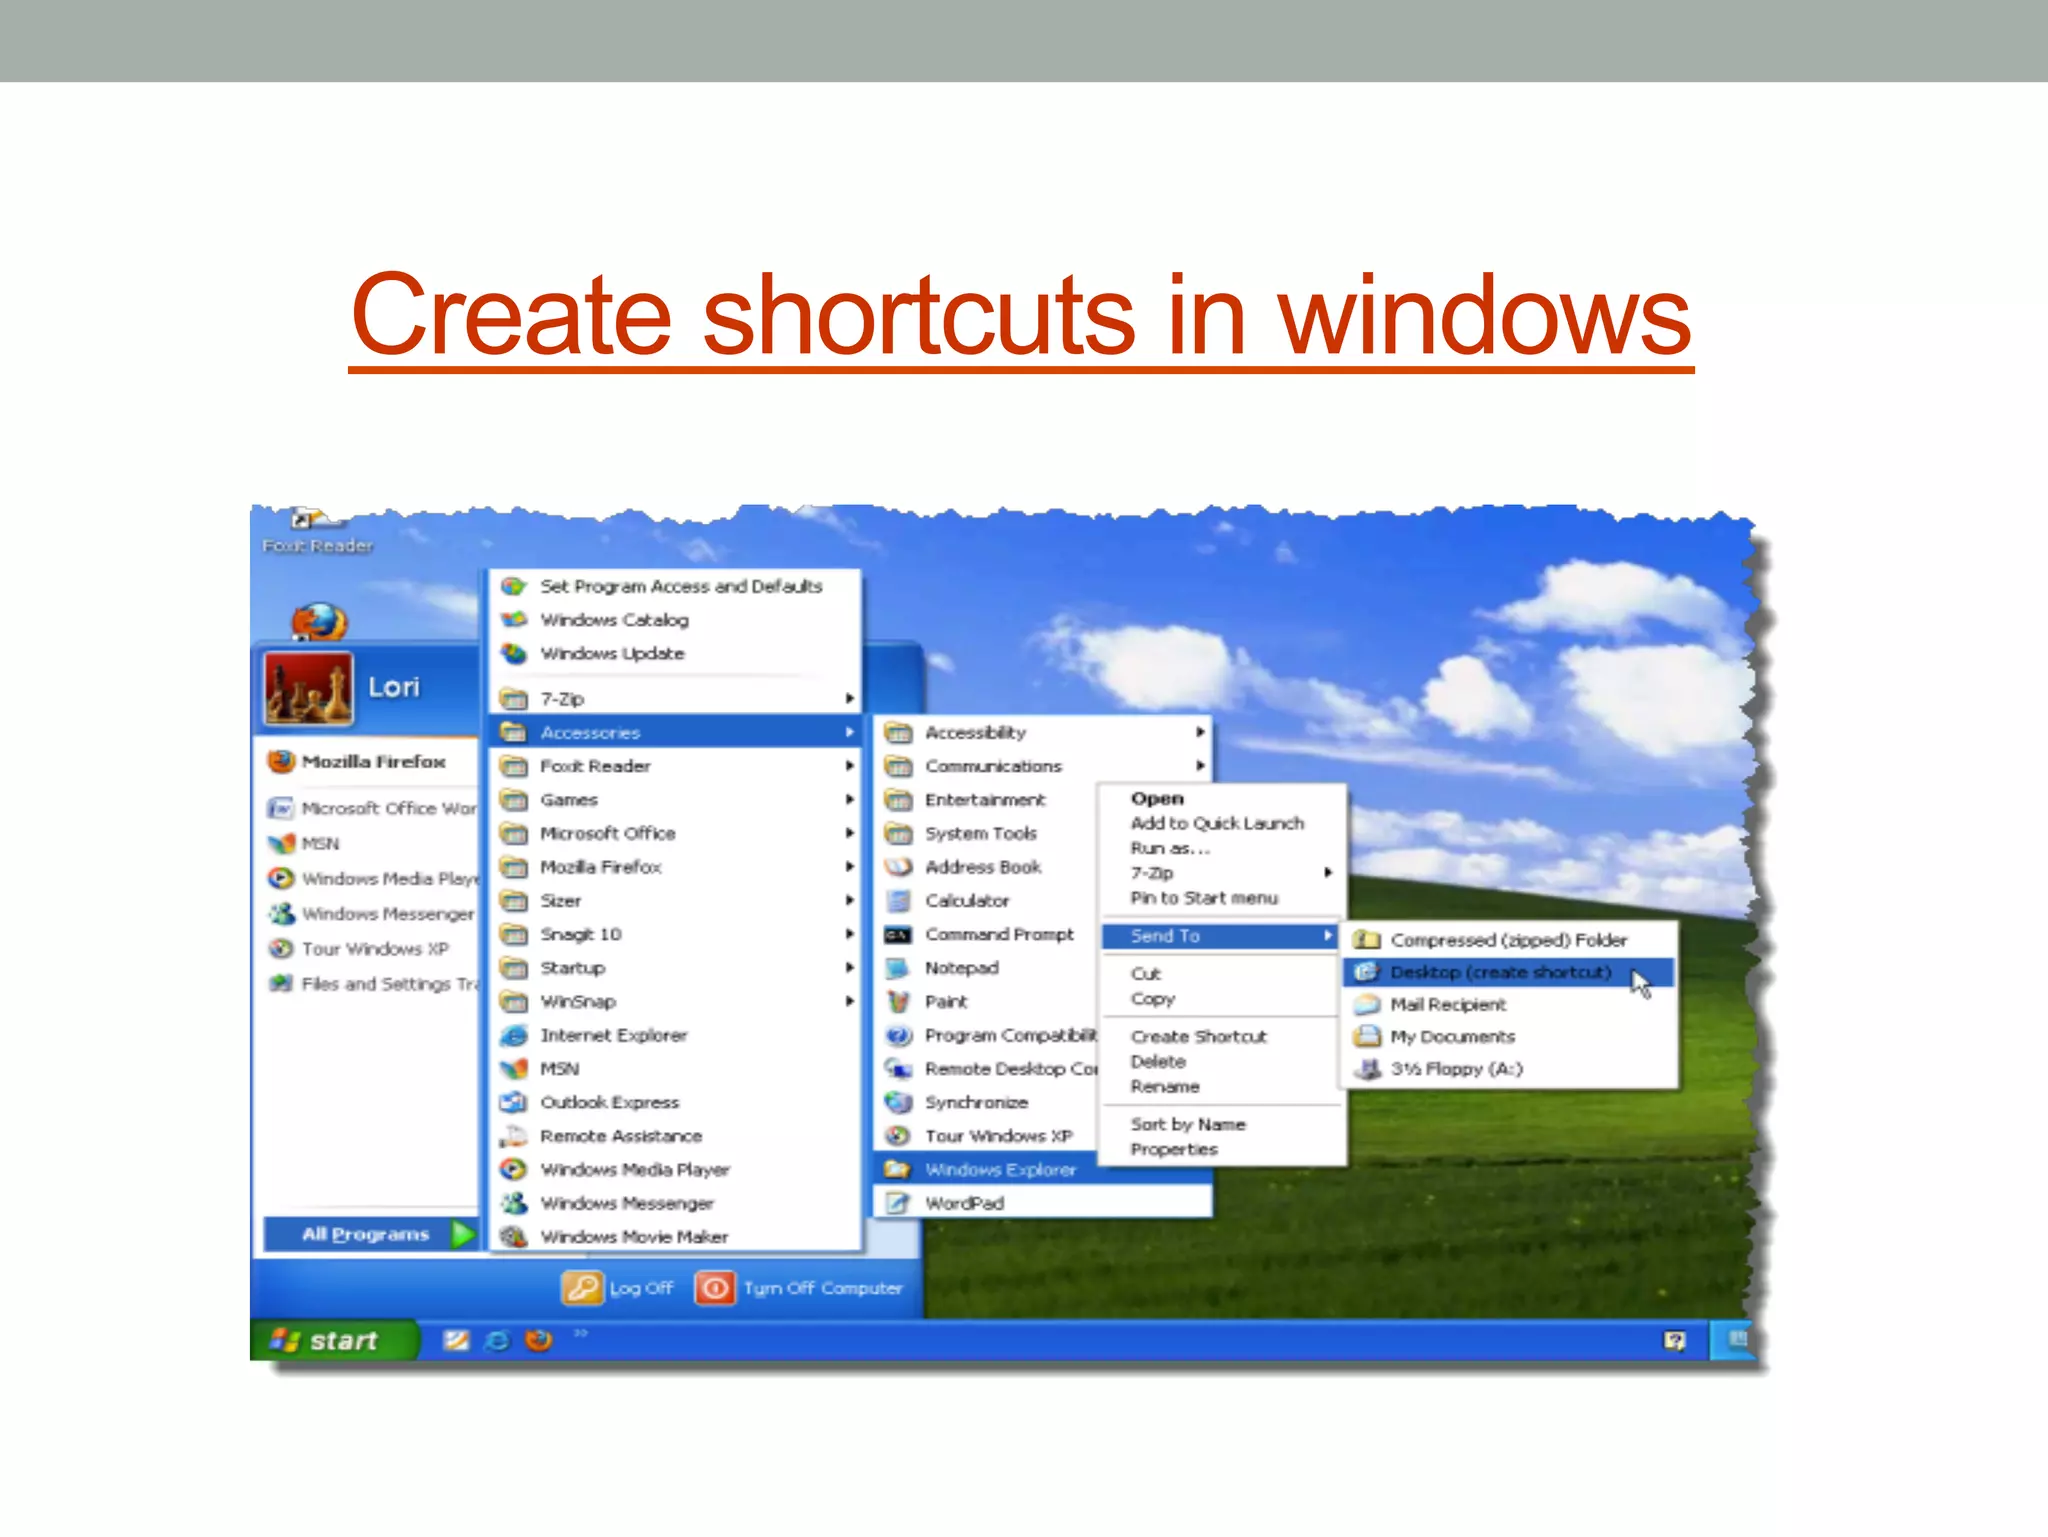Image resolution: width=2048 pixels, height=1537 pixels.
Task: Open the Internet Explorer quick launch icon
Action: pos(497,1340)
